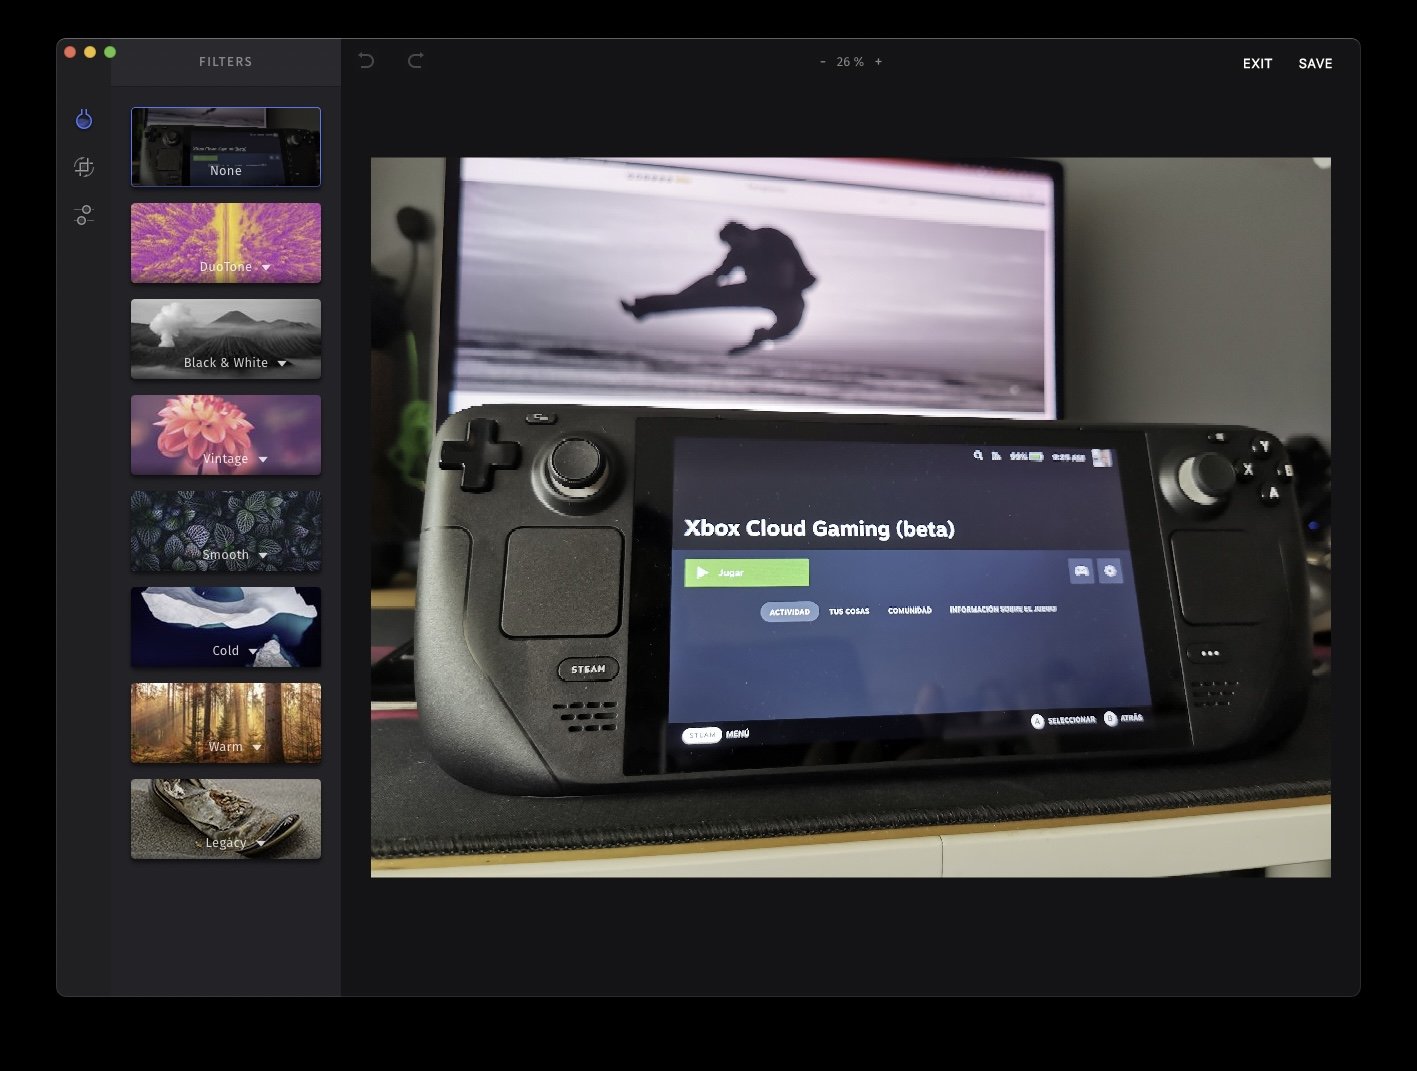Apply the Legacy filter thumbnail
1417x1071 pixels.
226,819
